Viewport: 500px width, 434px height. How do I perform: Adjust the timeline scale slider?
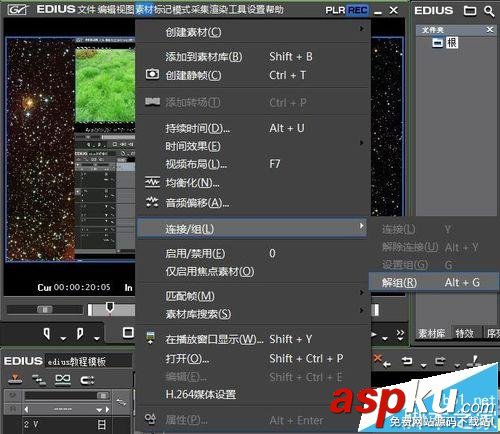67,396
